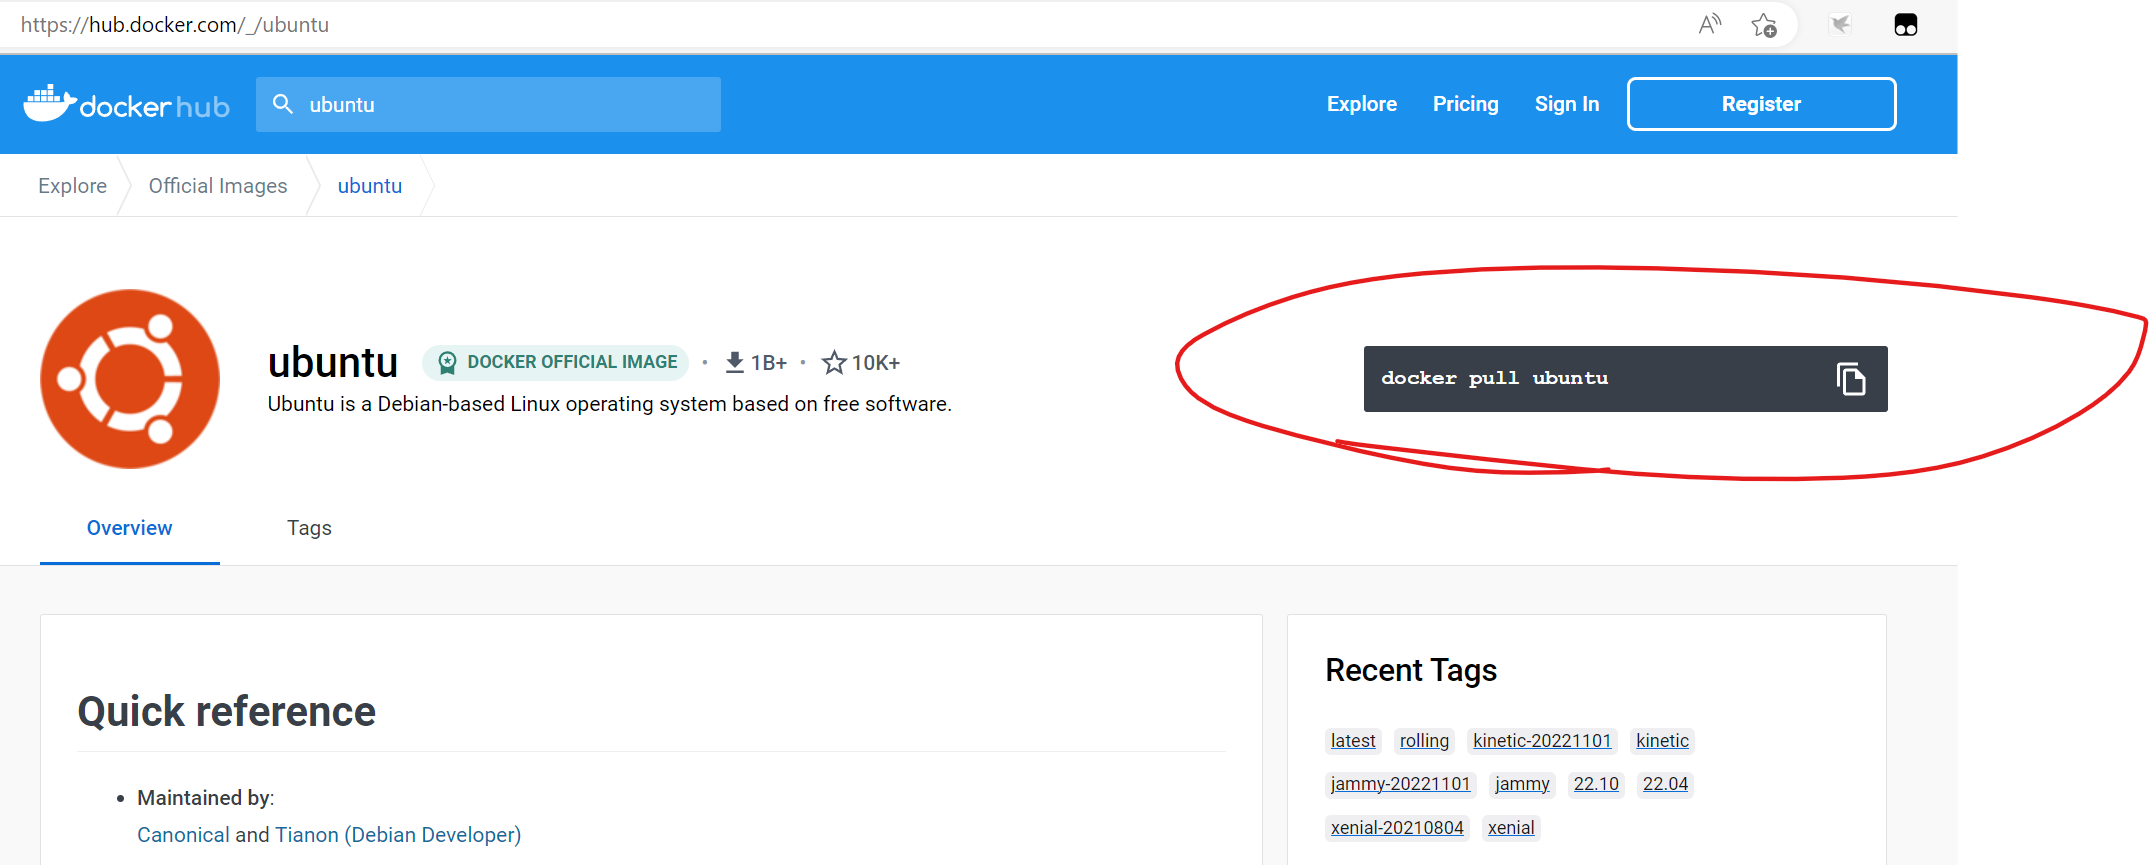Click the browser address bar URL
Screen dimensions: 2149x865
click(175, 24)
